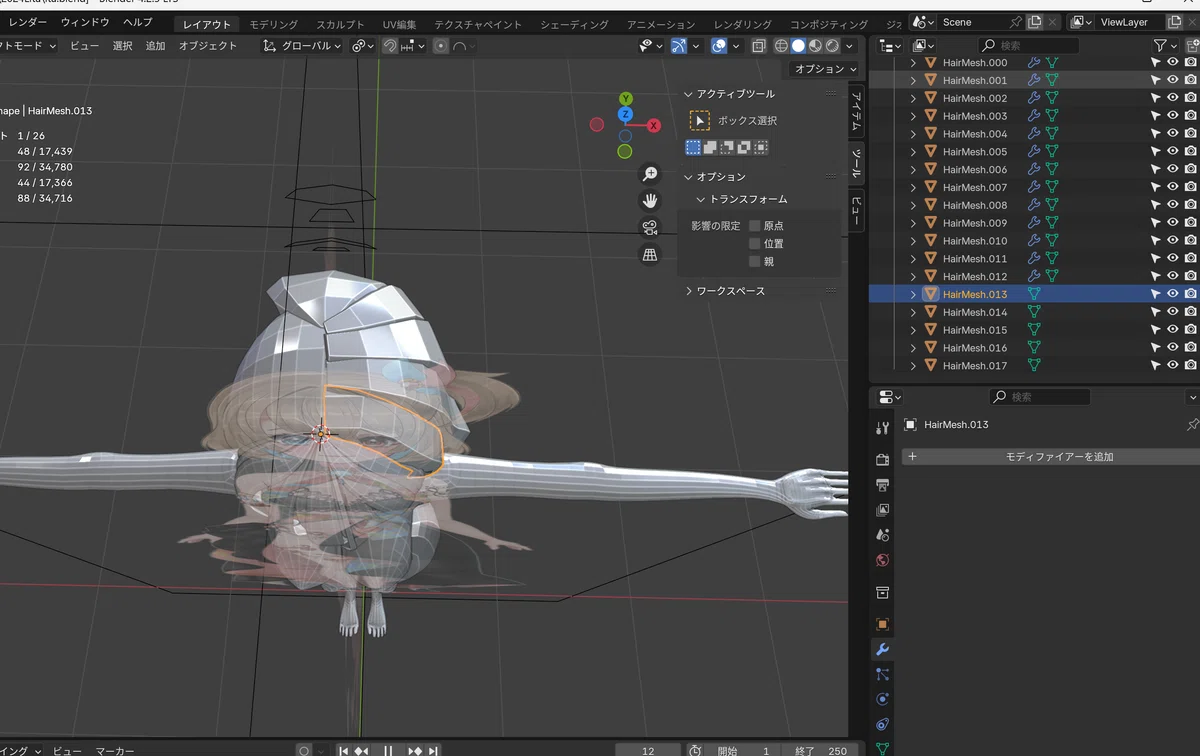Image resolution: width=1200 pixels, height=756 pixels.
Task: Open the オプション dropdown in viewport header
Action: [x=825, y=69]
